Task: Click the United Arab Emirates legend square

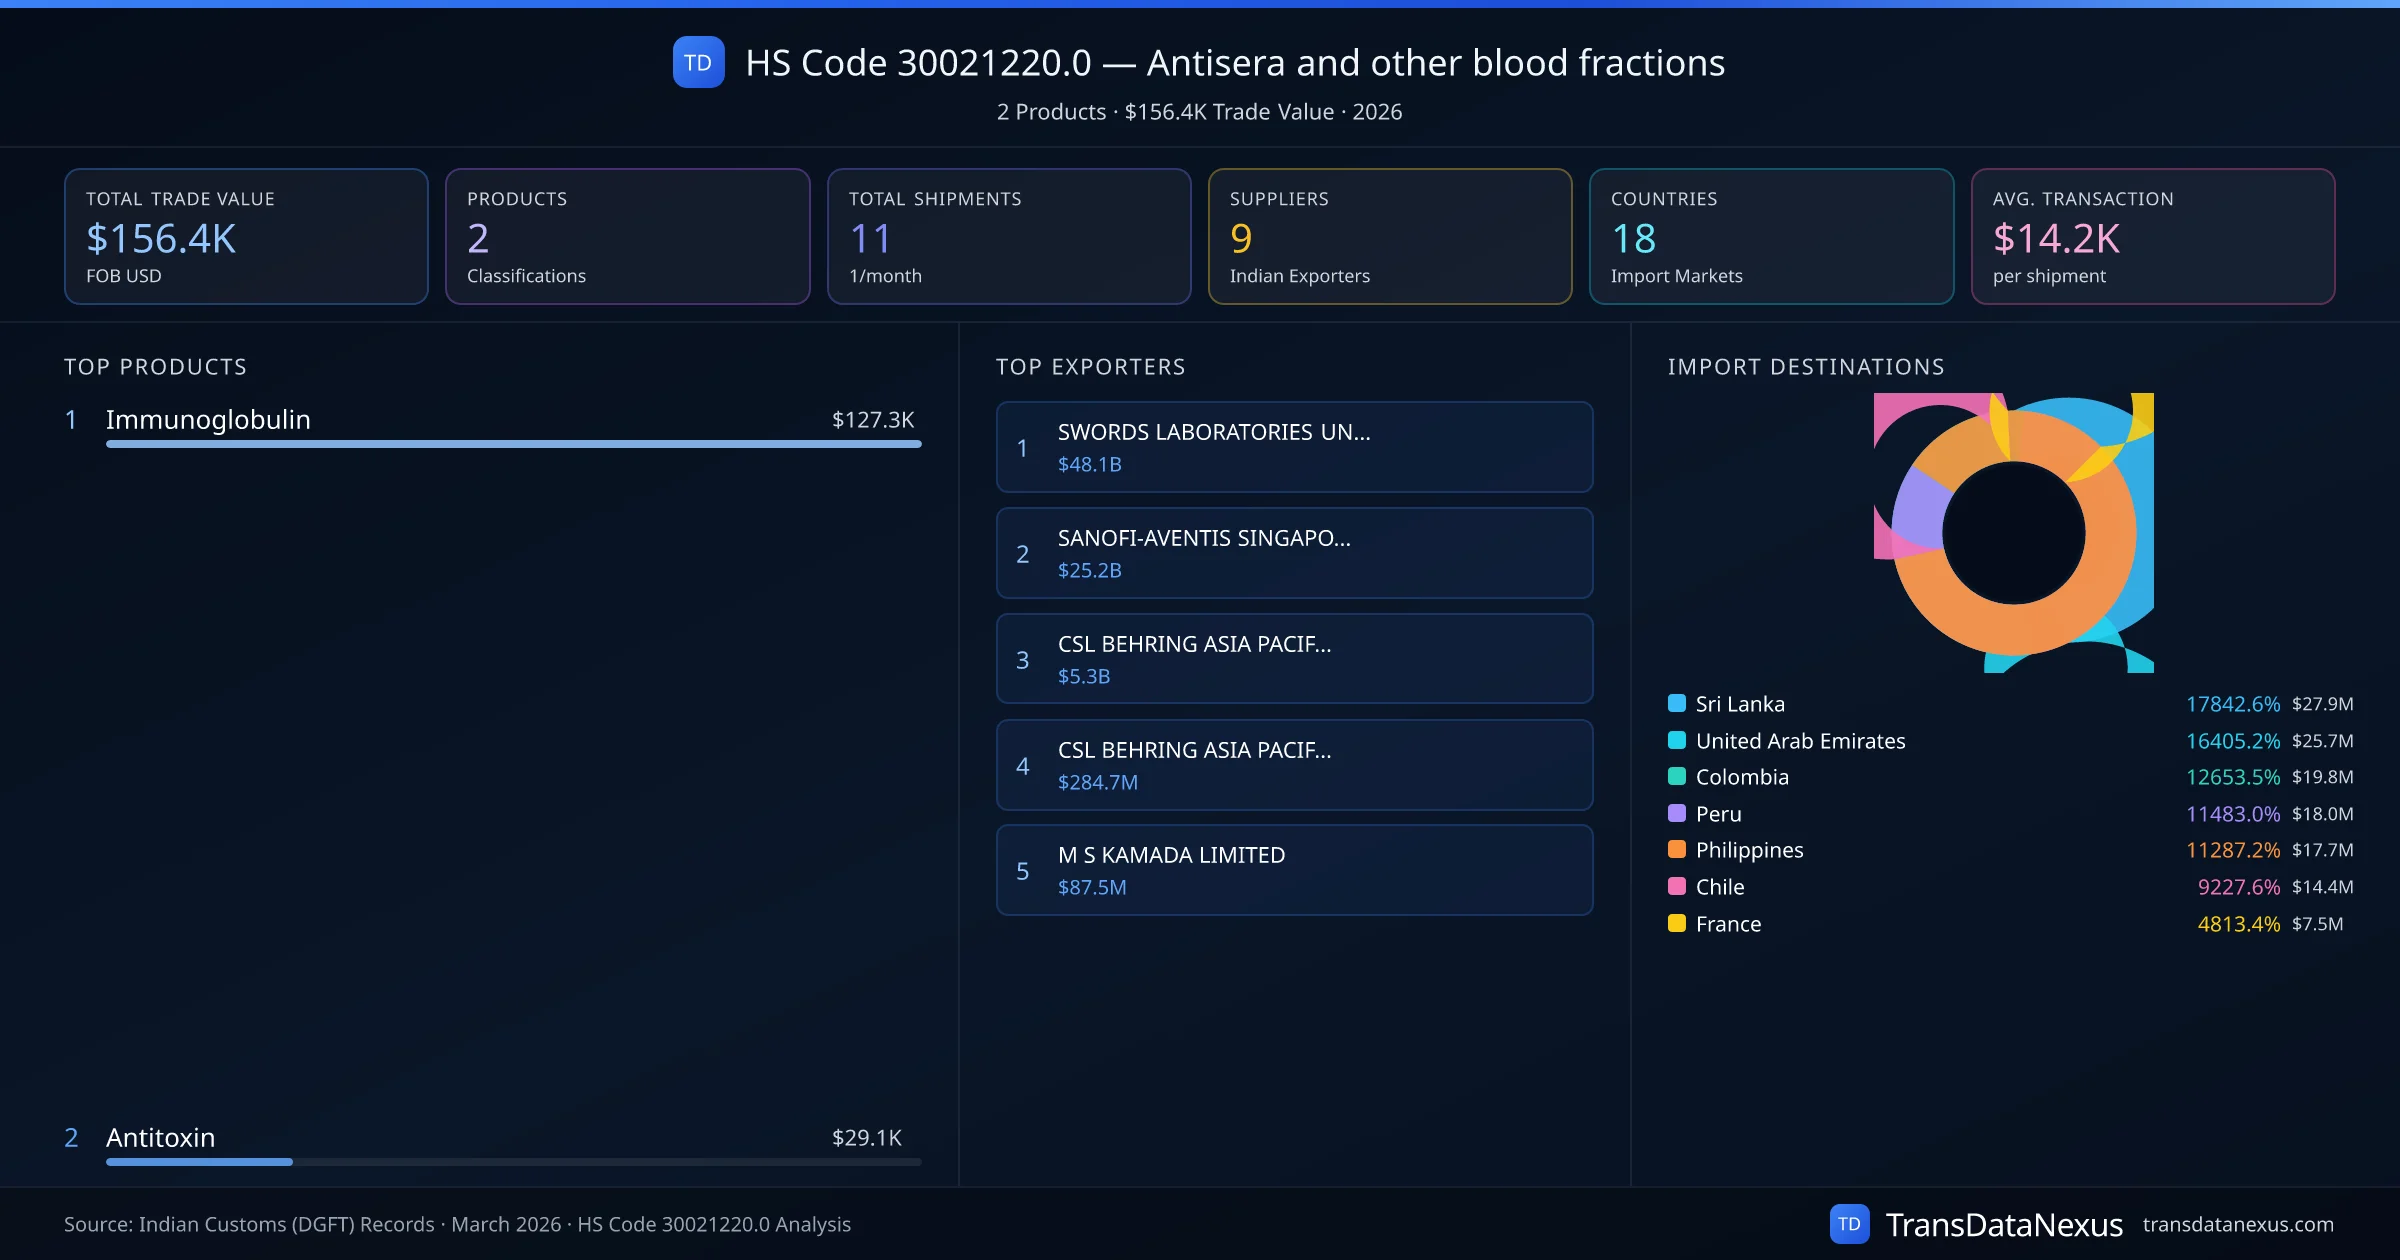Action: (1677, 740)
